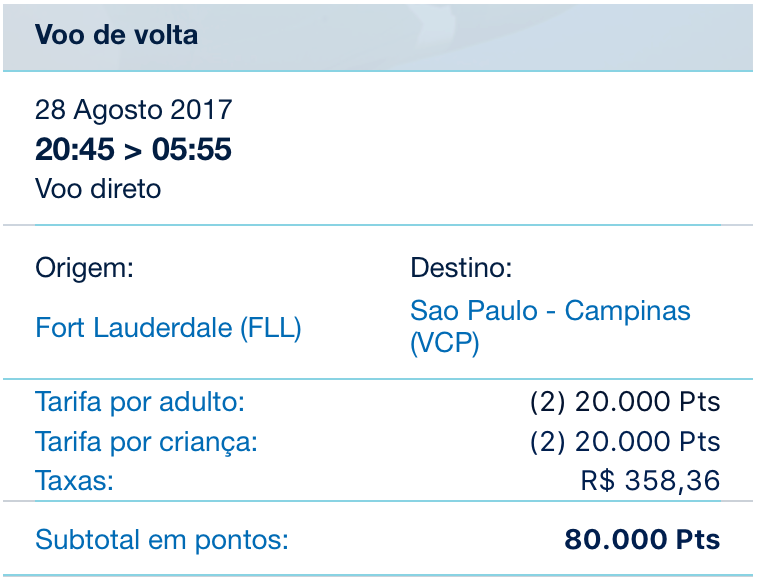Screen dimensions: 759x584
Task: Click the child fare points value
Action: point(624,442)
